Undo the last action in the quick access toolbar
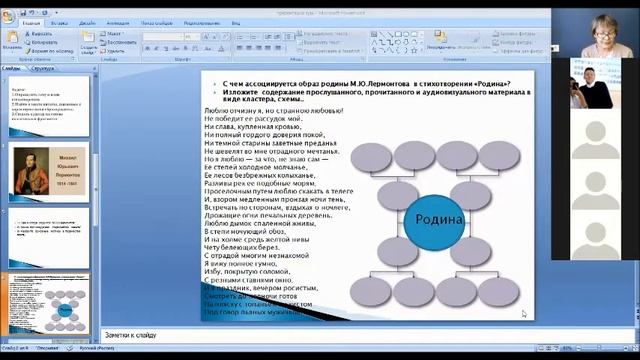 point(33,13)
